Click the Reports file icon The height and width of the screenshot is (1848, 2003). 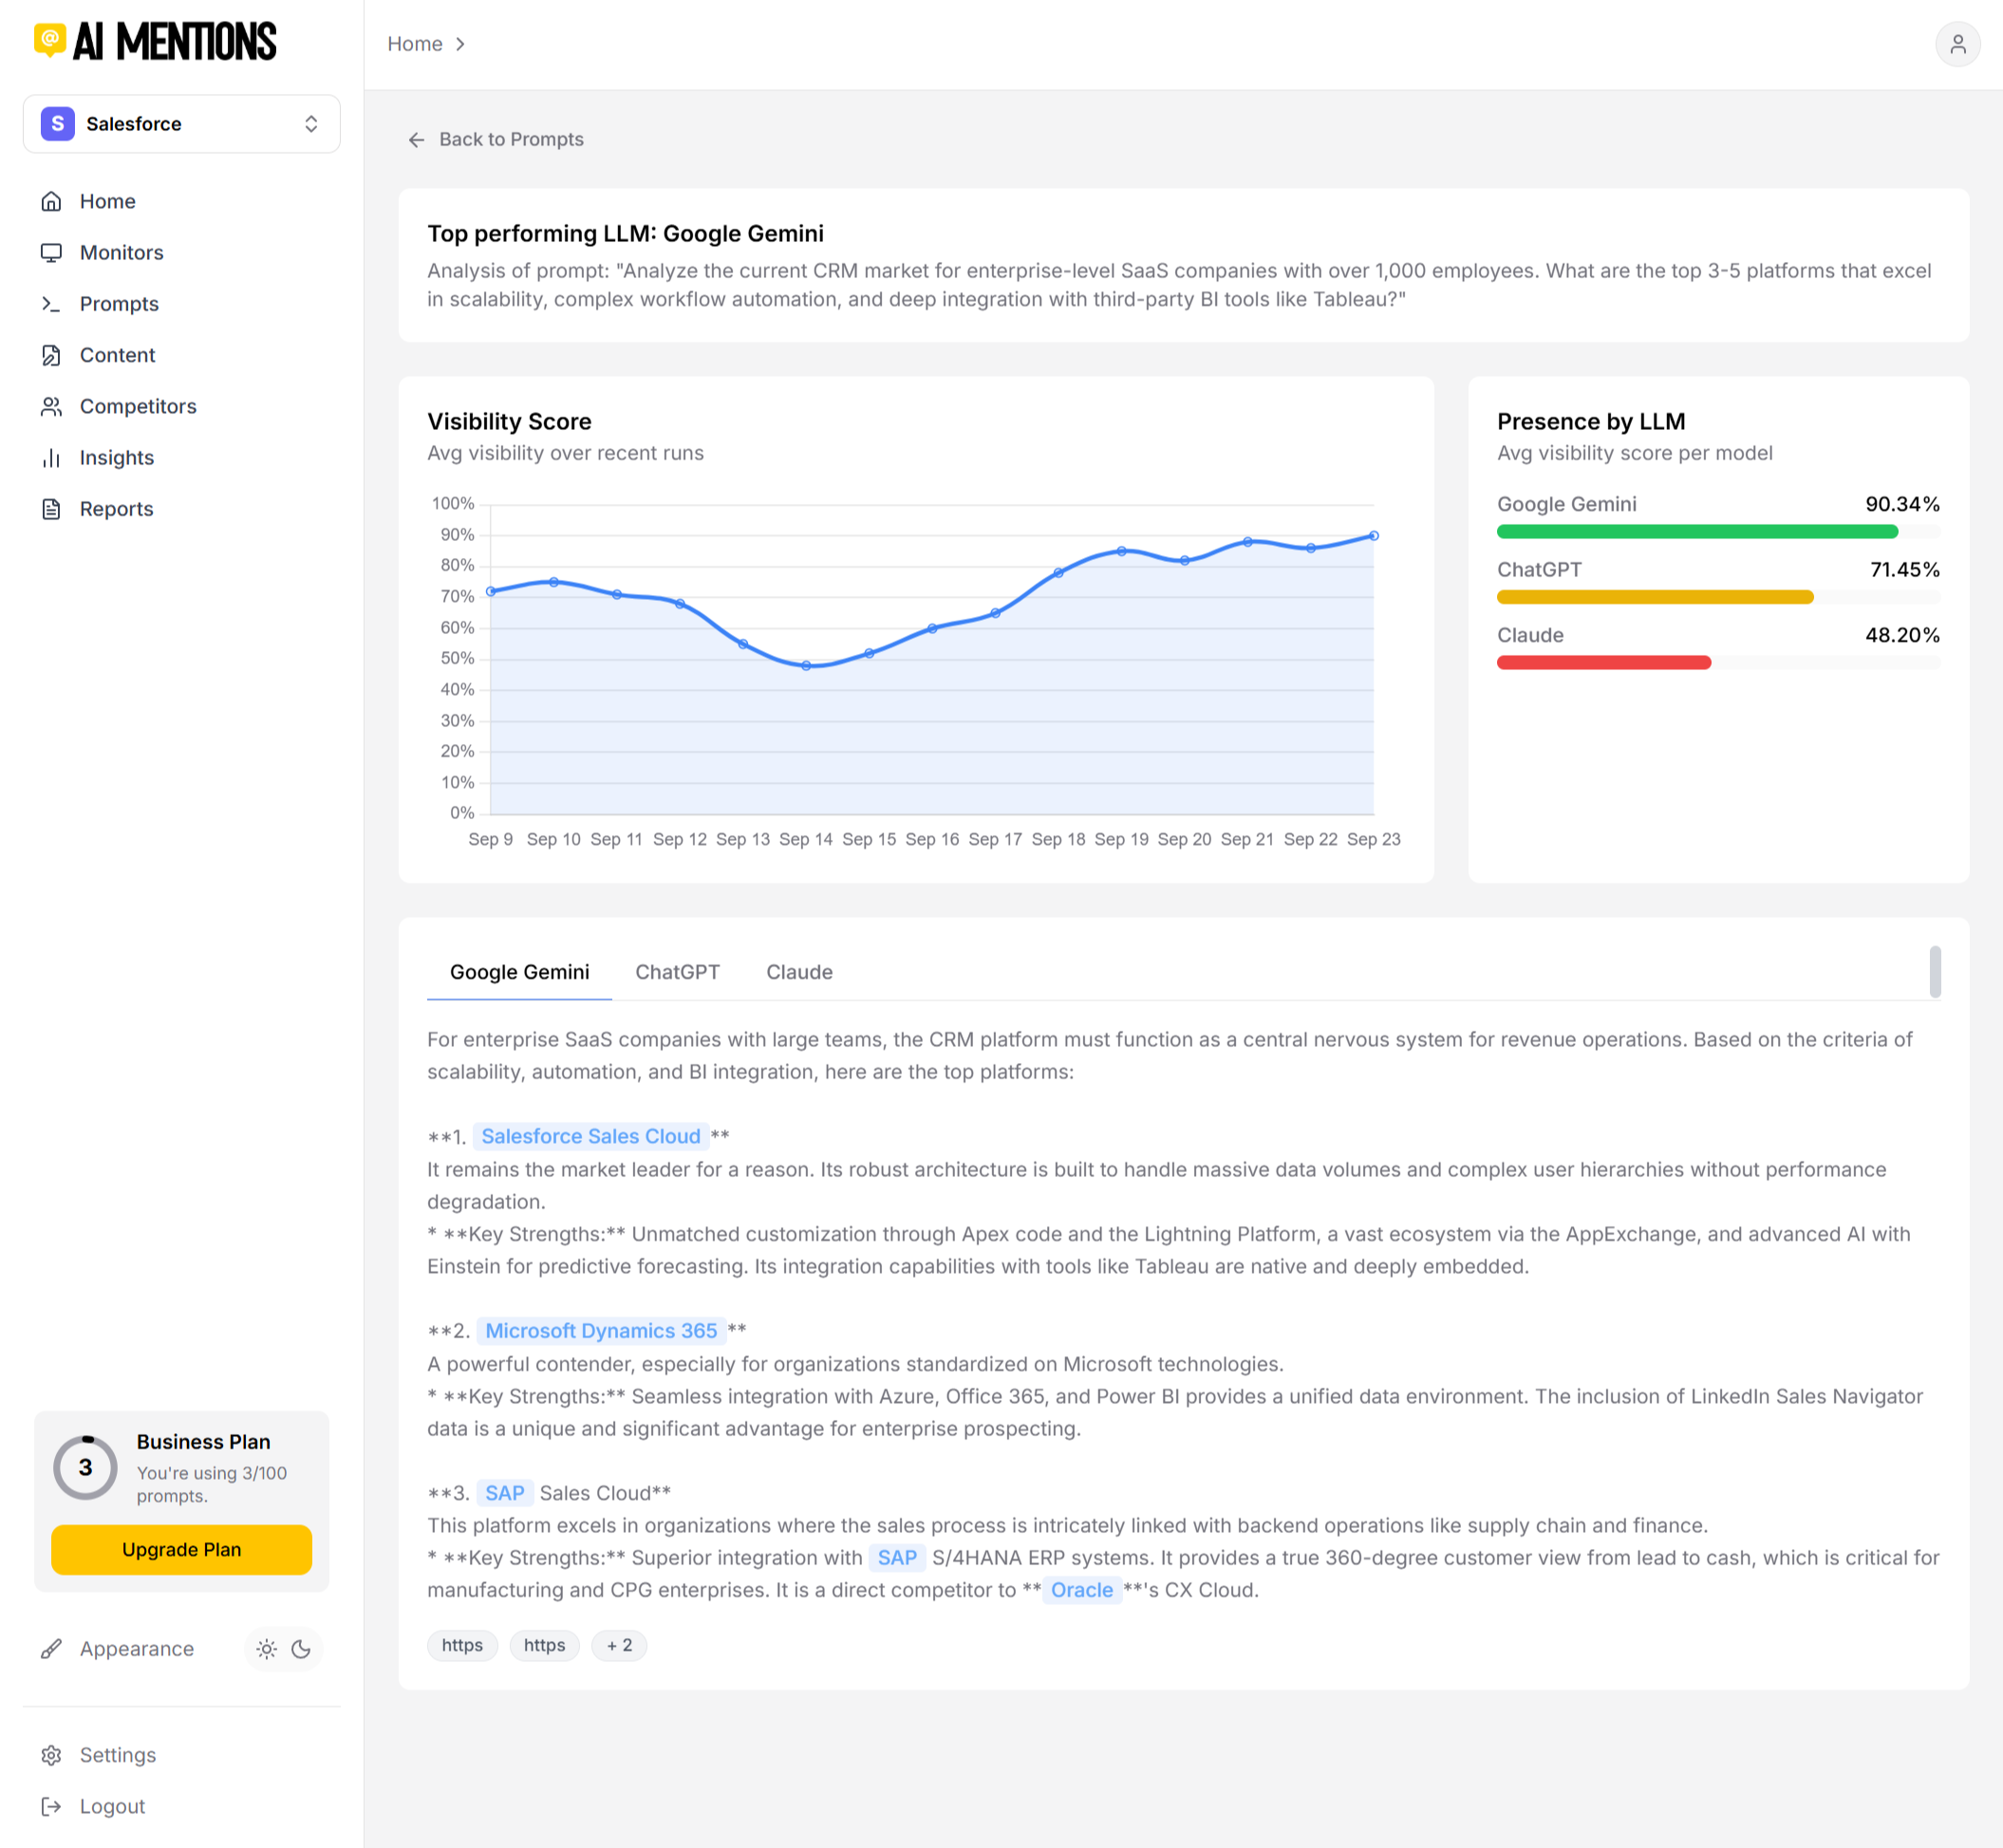click(51, 509)
